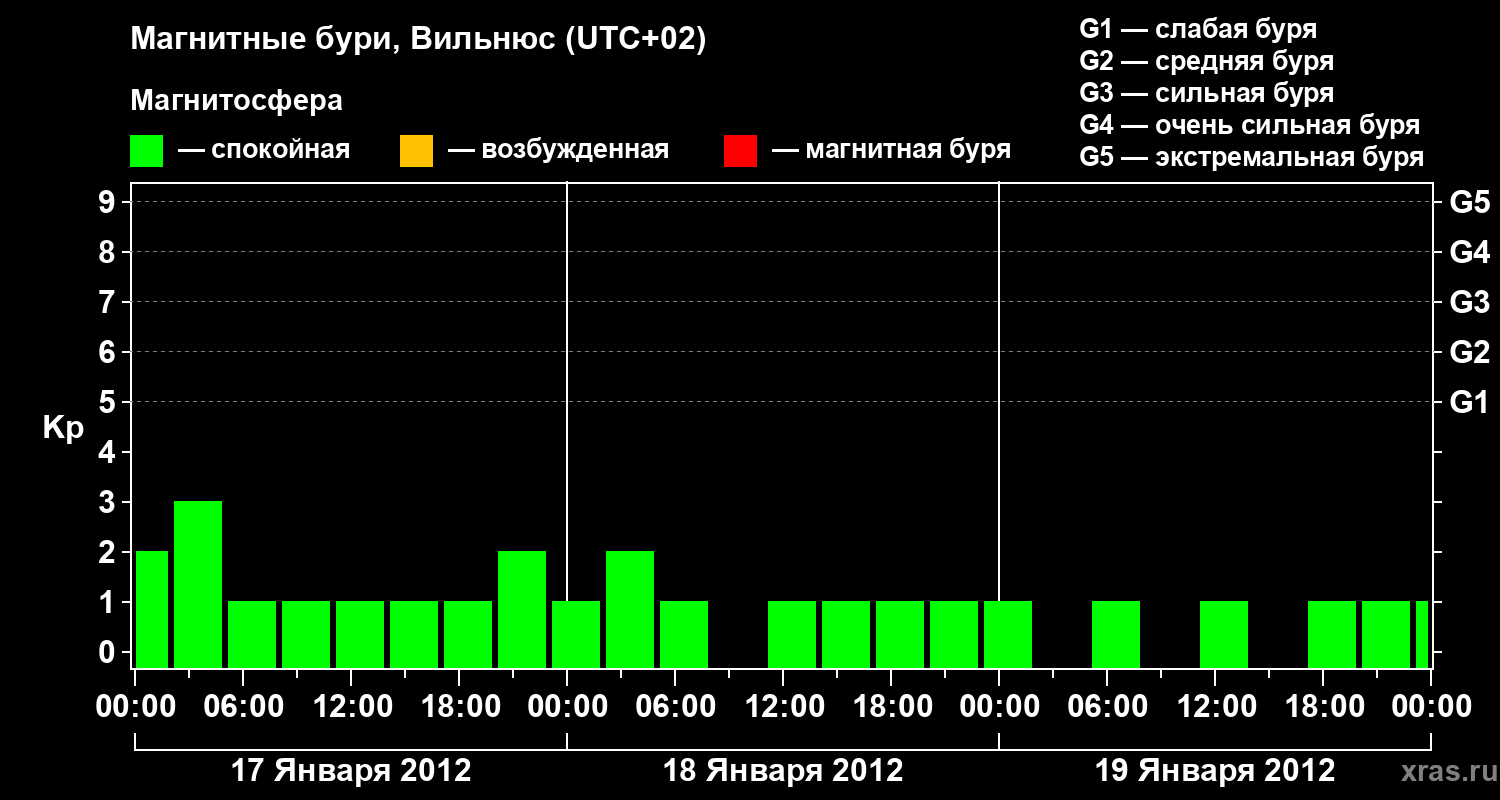1500x800 pixels.
Task: Select the chart title 'Магнитные бури, Вильнюс (UTC+02)'
Action: pyautogui.click(x=418, y=40)
